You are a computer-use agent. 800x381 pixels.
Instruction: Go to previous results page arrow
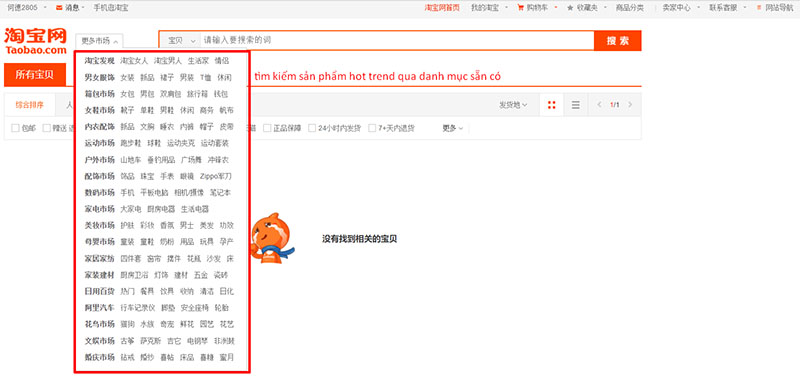click(599, 105)
